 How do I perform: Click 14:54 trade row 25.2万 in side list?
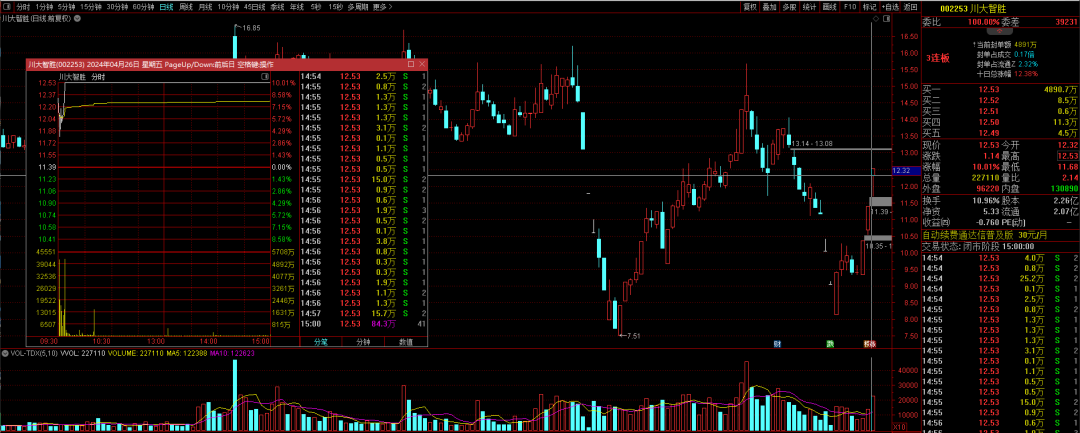(1001, 278)
